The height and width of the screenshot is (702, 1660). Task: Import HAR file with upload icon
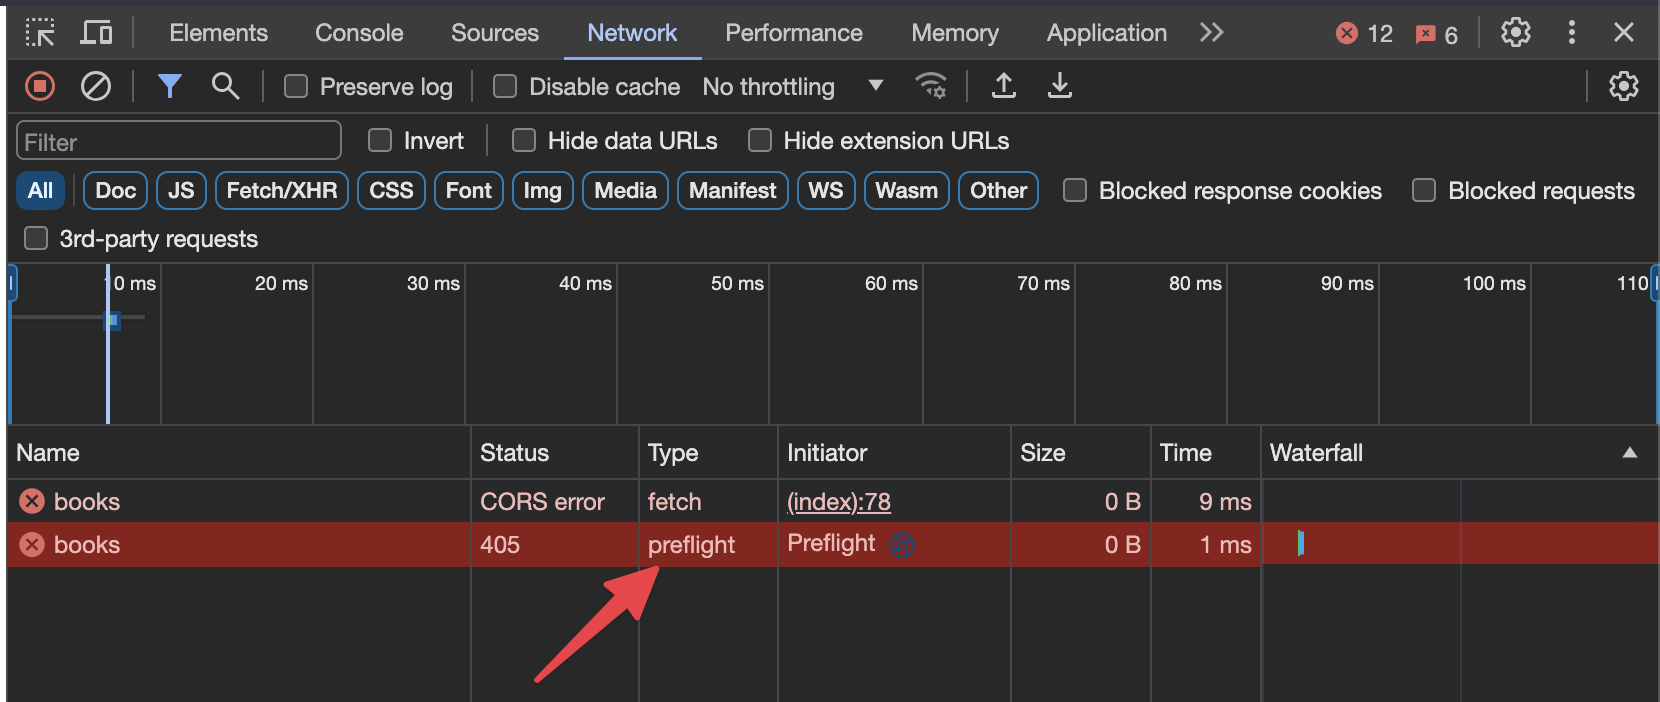[1004, 87]
